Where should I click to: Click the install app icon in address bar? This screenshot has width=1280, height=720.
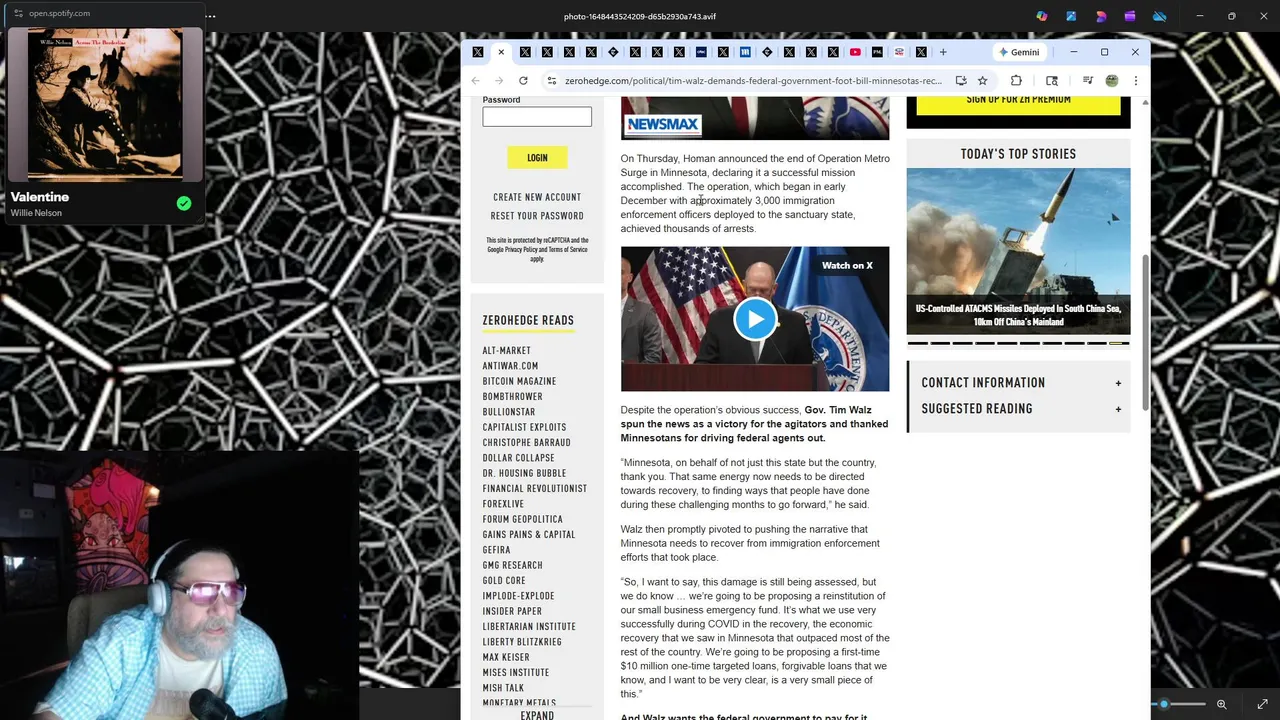click(961, 81)
